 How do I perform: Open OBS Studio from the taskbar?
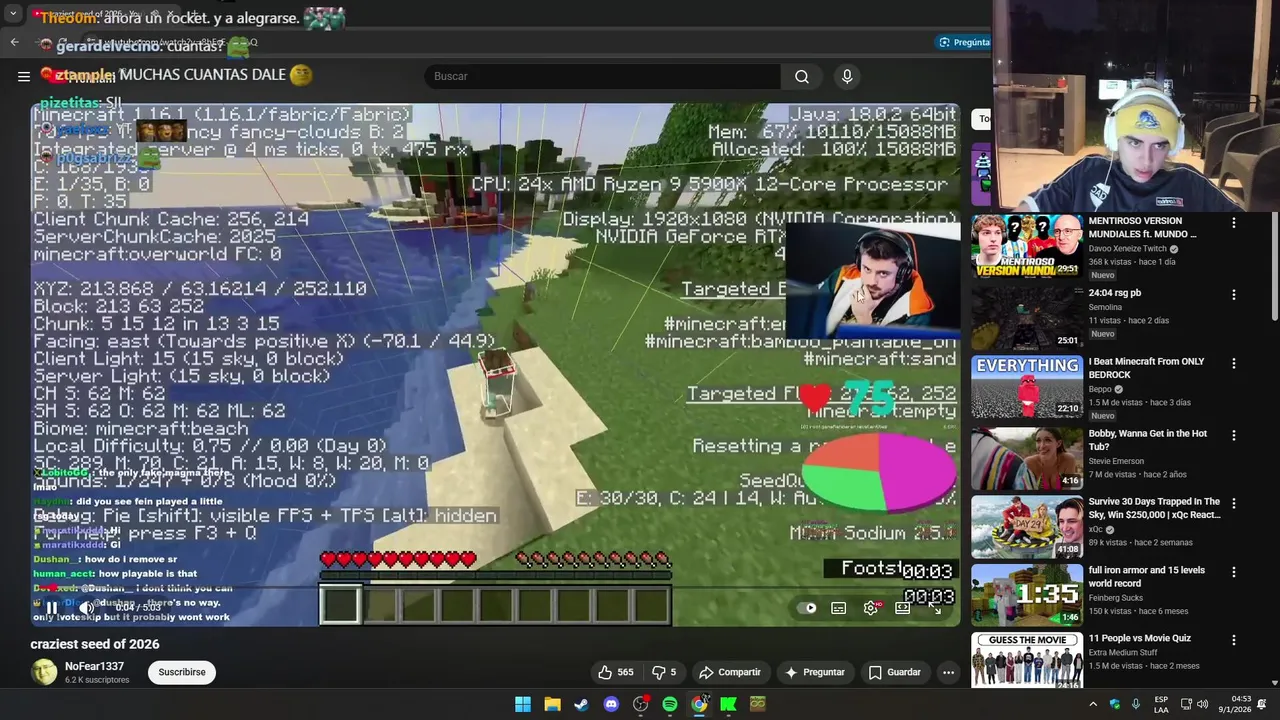(x=640, y=704)
